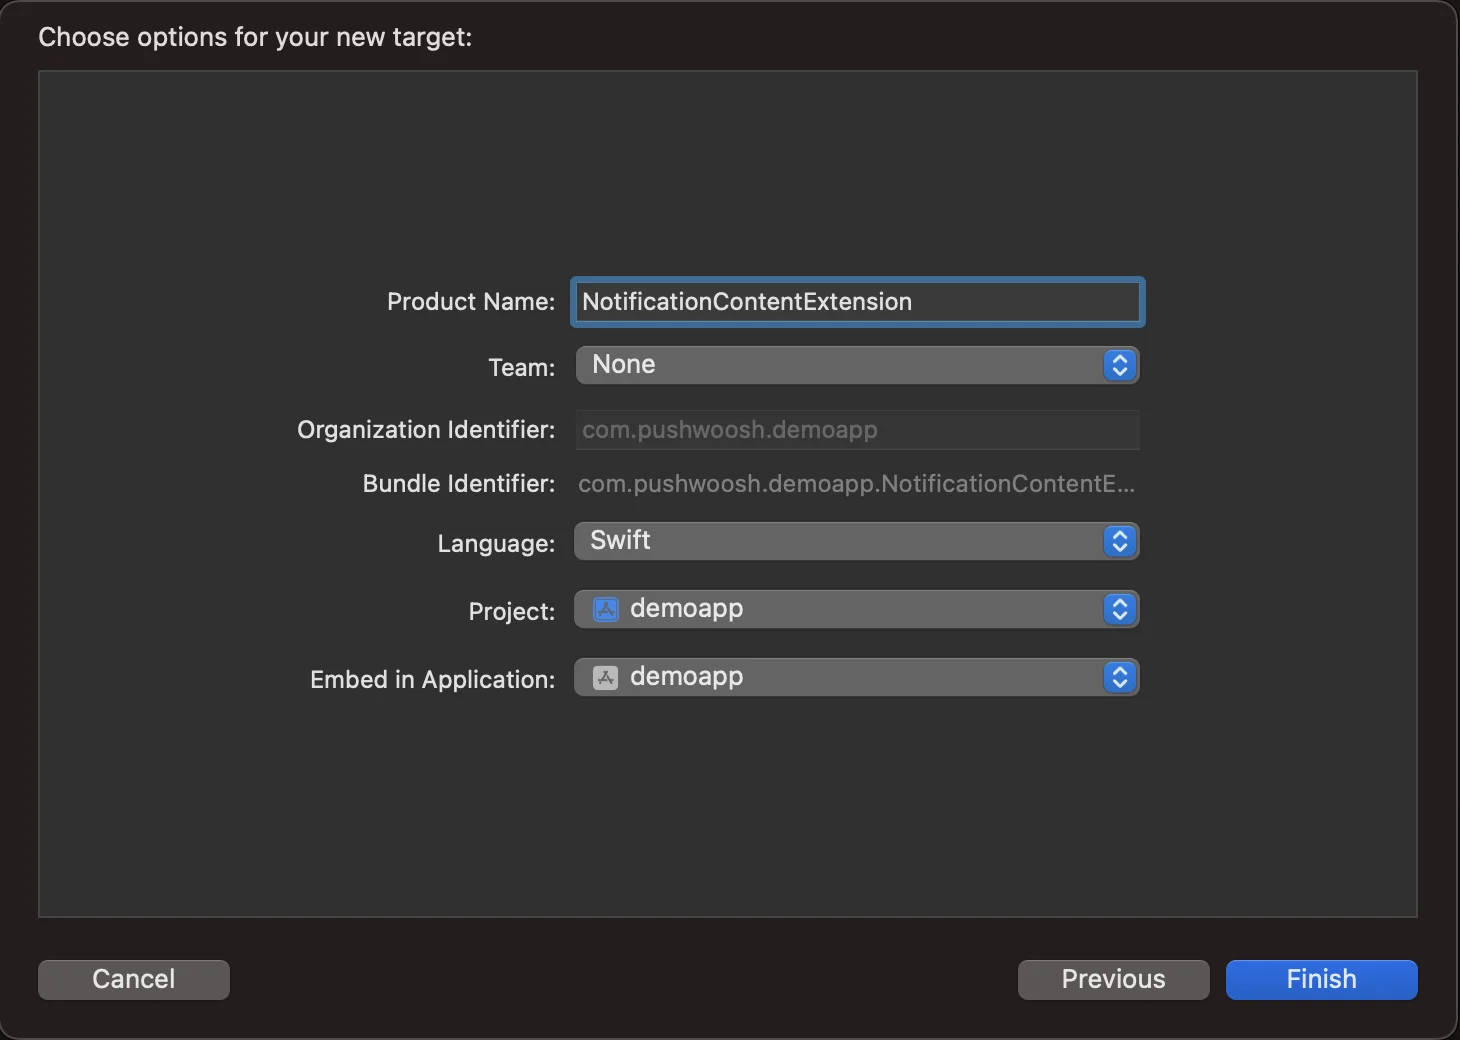The height and width of the screenshot is (1040, 1460).
Task: Click Embed in Application popup's chevron arrows
Action: click(1120, 677)
